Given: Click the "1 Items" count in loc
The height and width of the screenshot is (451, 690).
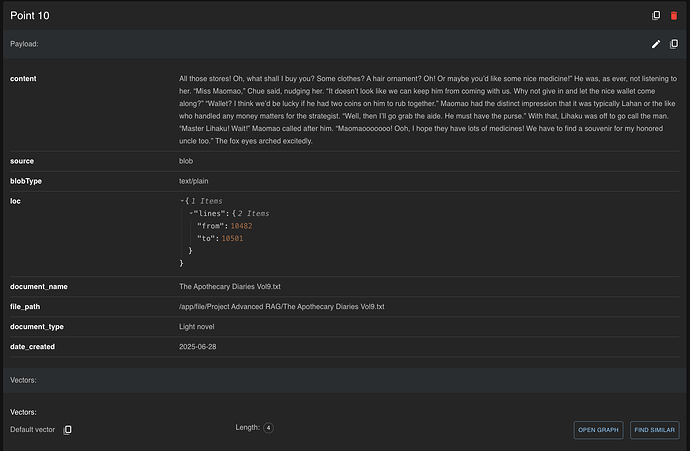Looking at the screenshot, I should 207,201.
